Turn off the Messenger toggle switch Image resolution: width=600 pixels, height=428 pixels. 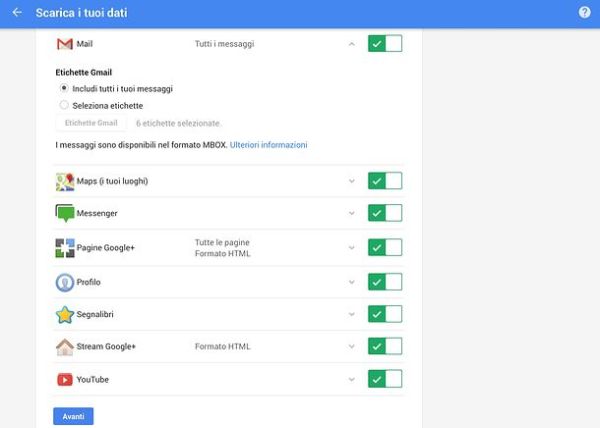(384, 213)
